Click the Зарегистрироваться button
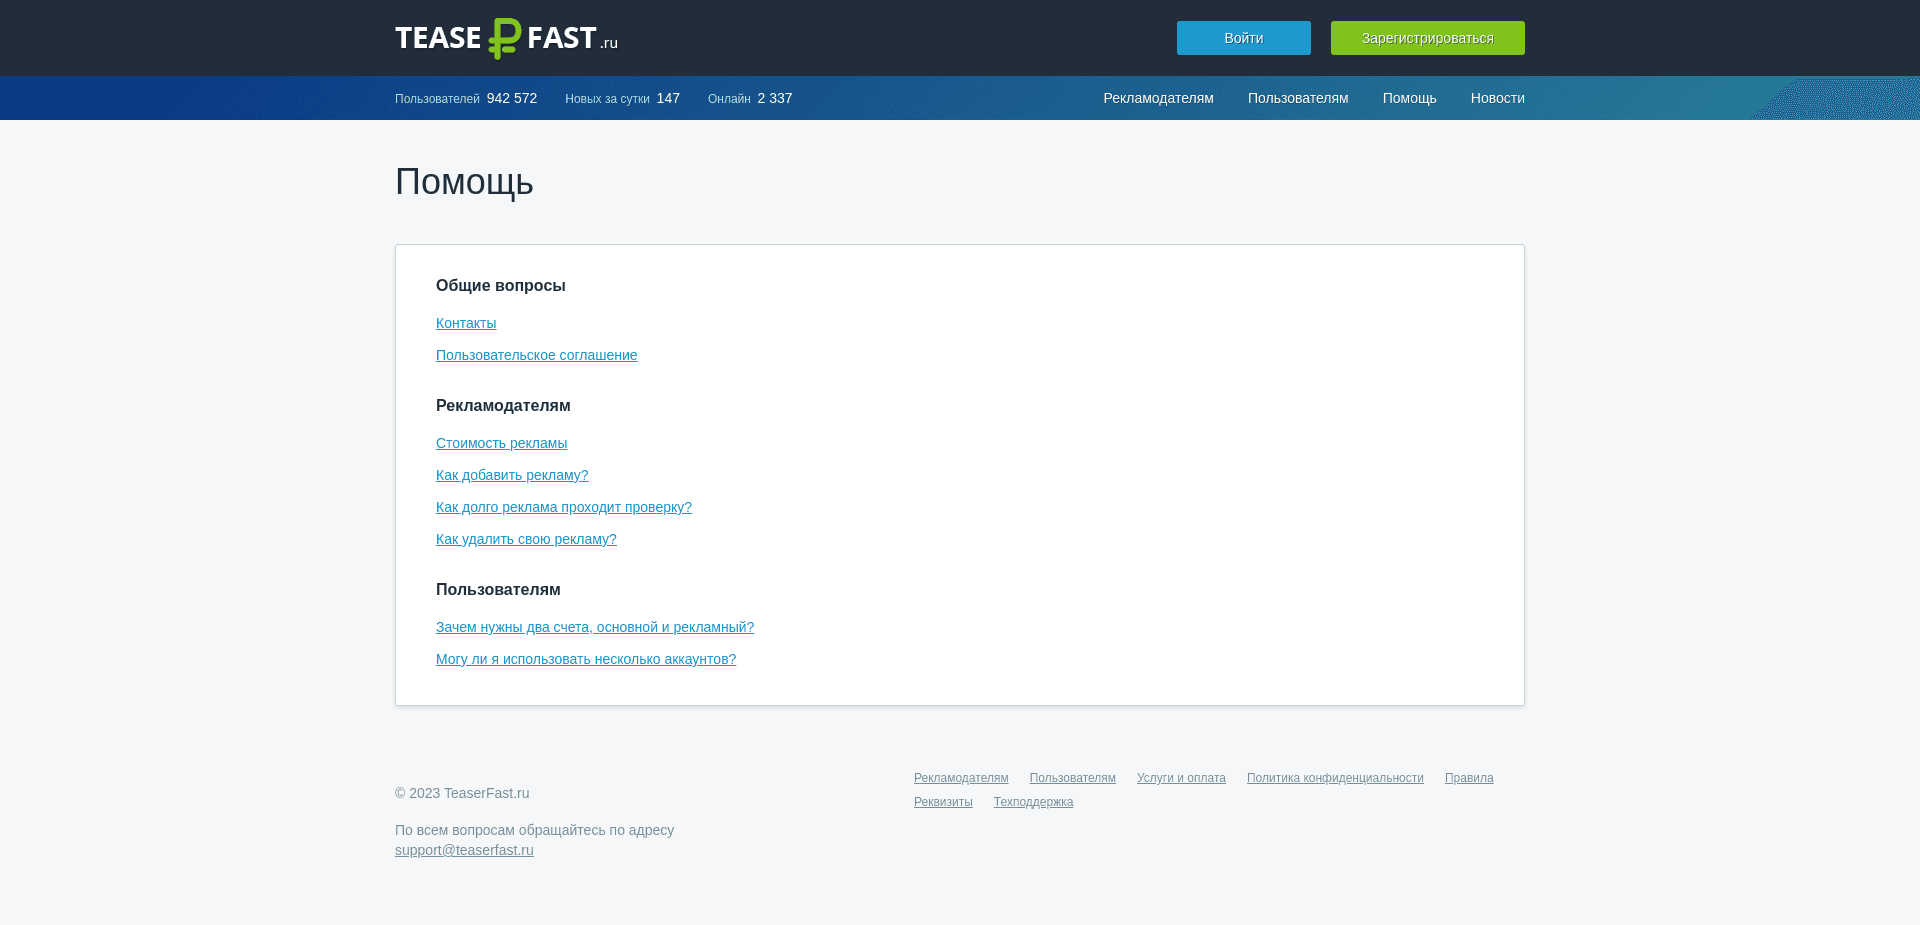Image resolution: width=1920 pixels, height=925 pixels. 1427,37
